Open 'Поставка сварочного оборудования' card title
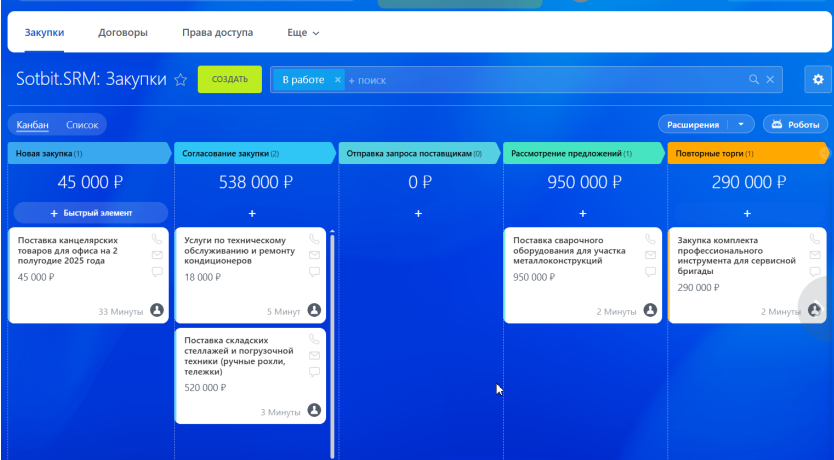Image resolution: width=834 pixels, height=460 pixels. (569, 250)
